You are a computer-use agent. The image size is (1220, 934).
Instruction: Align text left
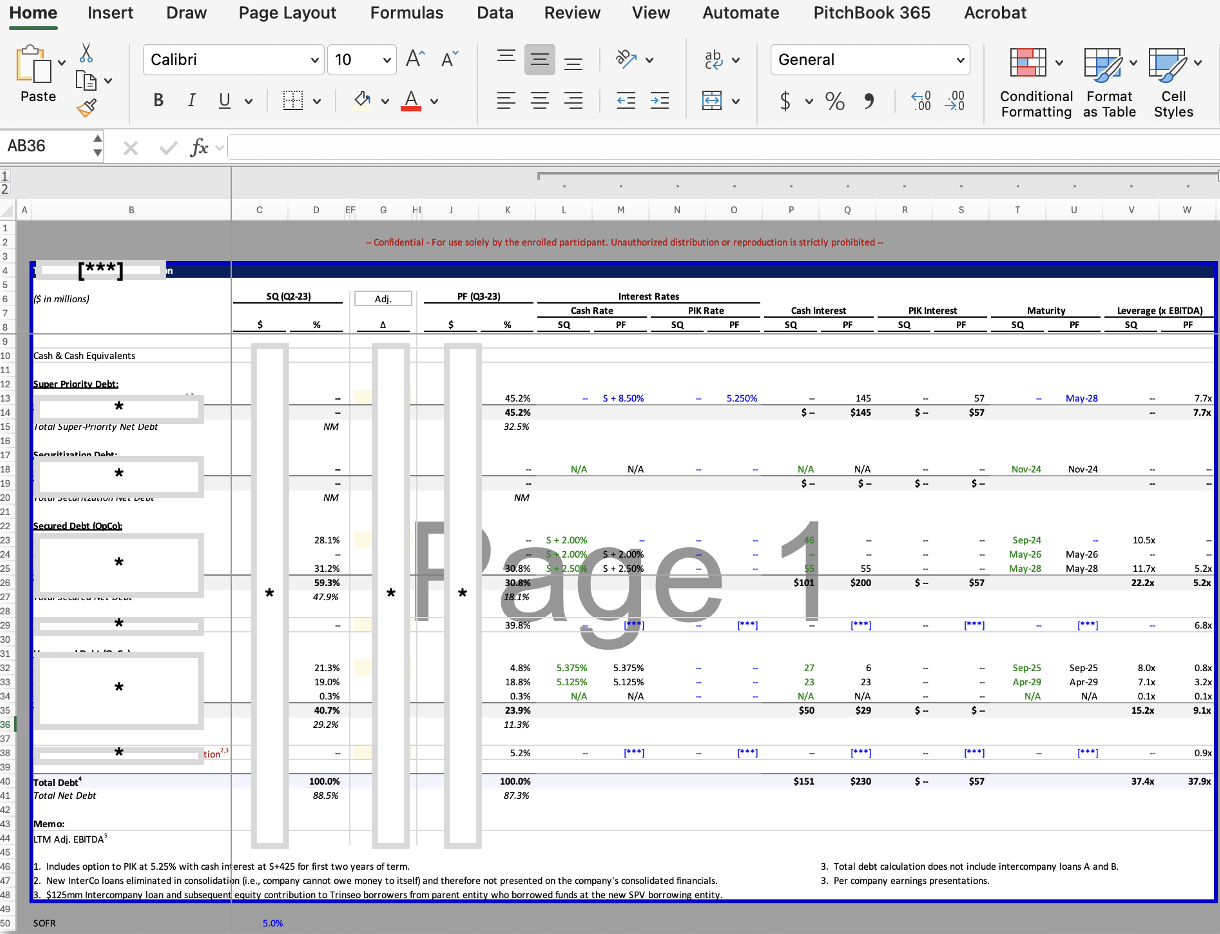click(x=507, y=100)
